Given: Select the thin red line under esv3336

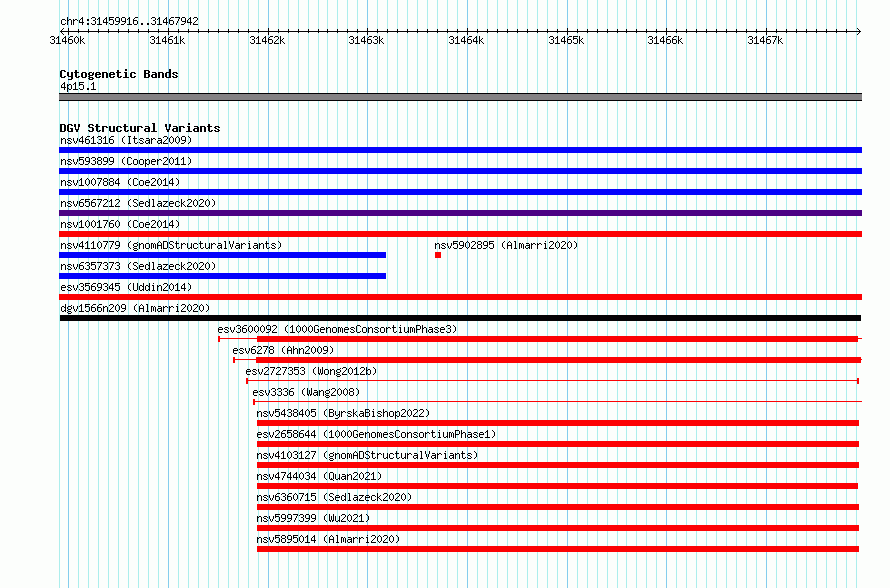Looking at the screenshot, I should [x=557, y=402].
